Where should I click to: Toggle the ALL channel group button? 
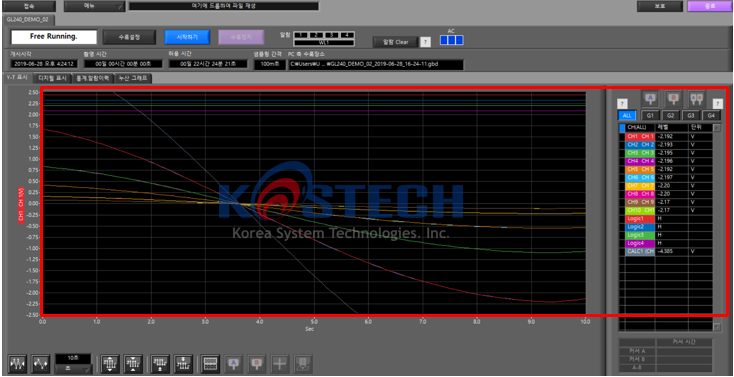tap(627, 115)
